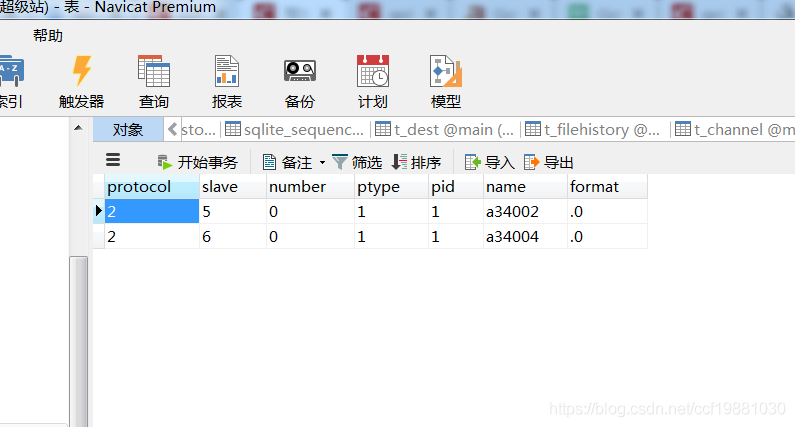Select pid cell in a34002 row
Viewport: 795px width, 427px height.
456,211
